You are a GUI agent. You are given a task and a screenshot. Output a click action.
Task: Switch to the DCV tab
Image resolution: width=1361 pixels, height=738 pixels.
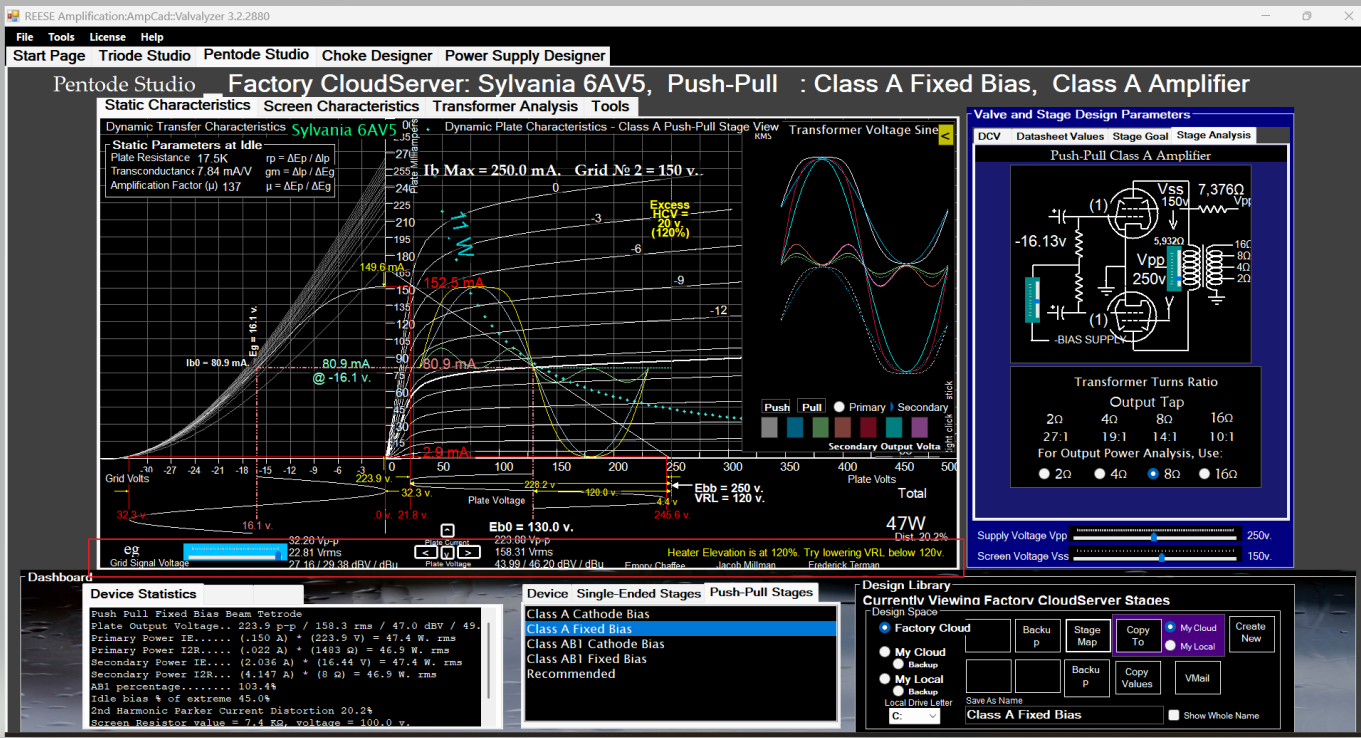pyautogui.click(x=989, y=136)
